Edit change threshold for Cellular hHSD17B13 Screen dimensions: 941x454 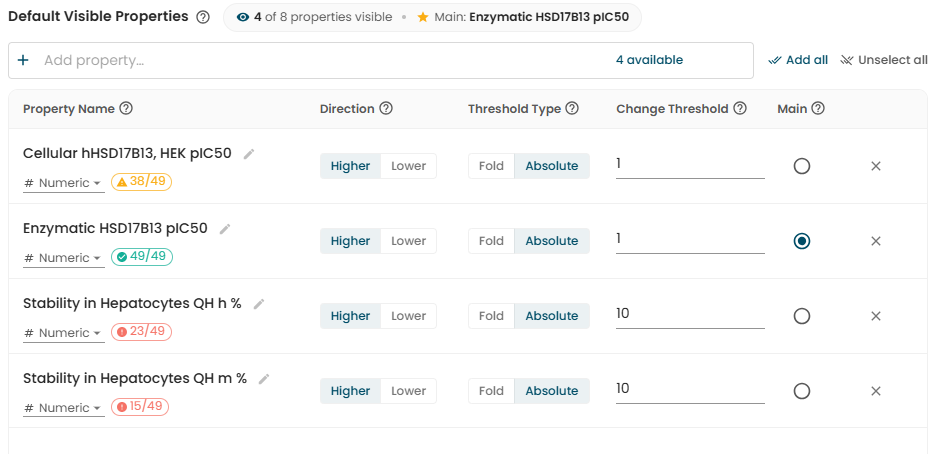pos(690,165)
